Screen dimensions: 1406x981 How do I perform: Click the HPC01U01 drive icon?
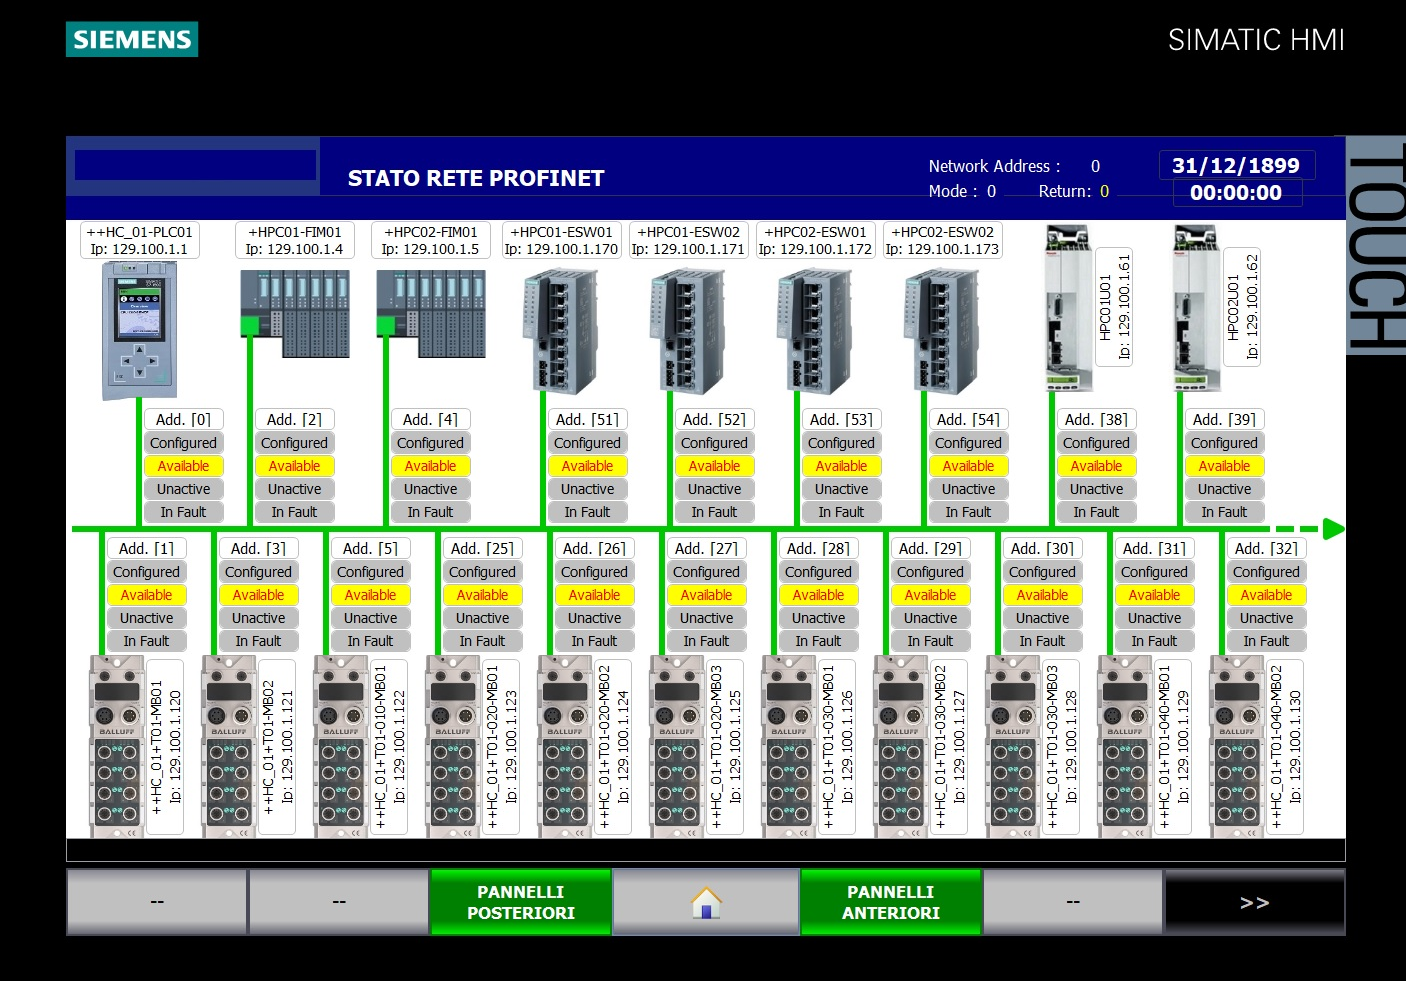pyautogui.click(x=1068, y=307)
